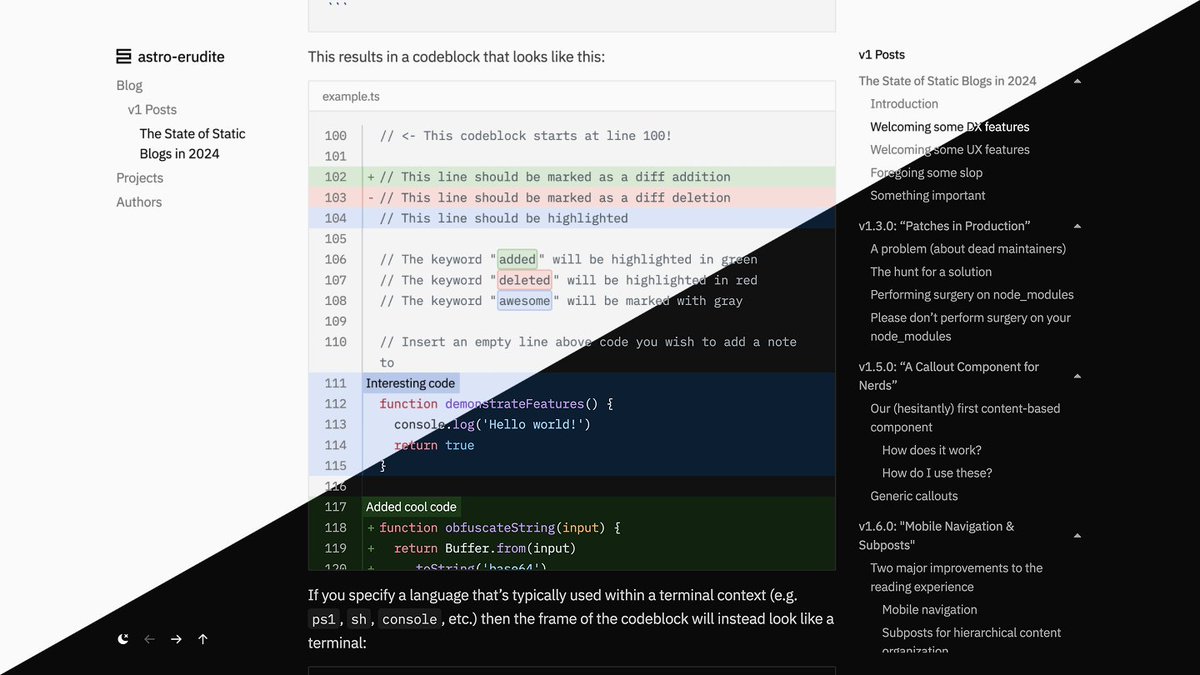Image resolution: width=1200 pixels, height=675 pixels.
Task: Jump to Welcoming some DX features
Action: tap(950, 127)
